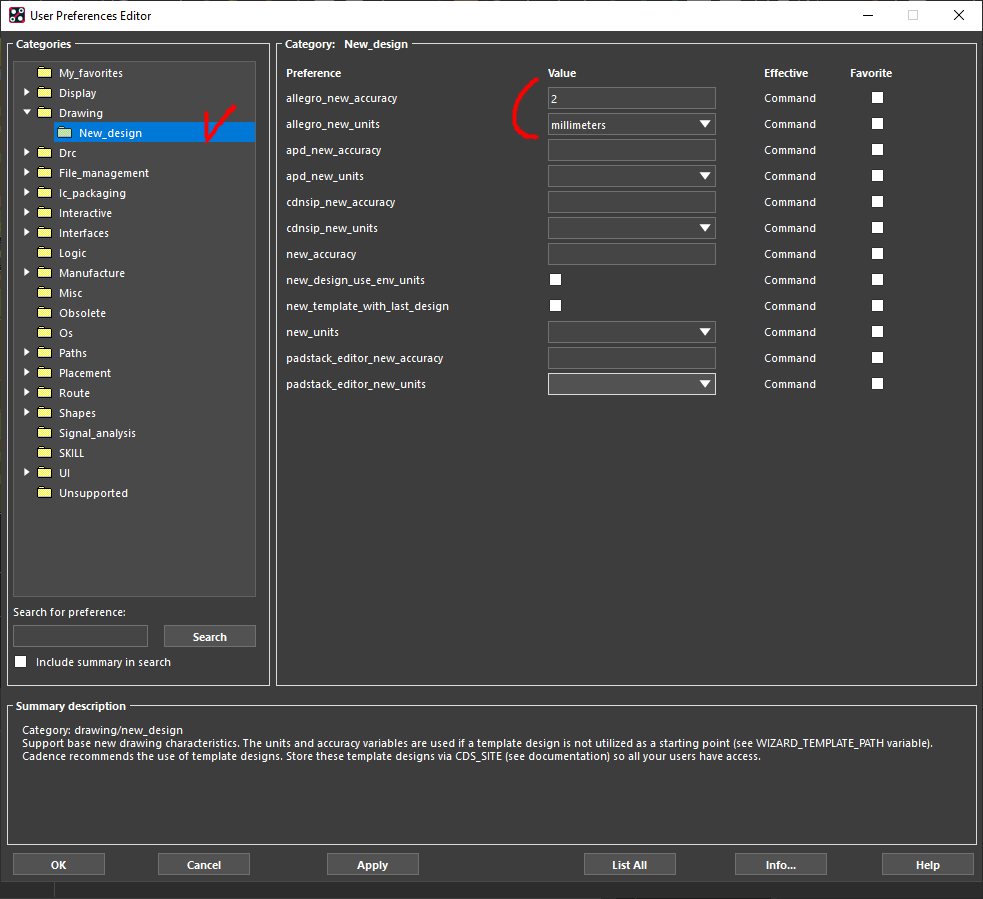This screenshot has width=983, height=899.
Task: Click the Os folder icon
Action: pos(45,333)
